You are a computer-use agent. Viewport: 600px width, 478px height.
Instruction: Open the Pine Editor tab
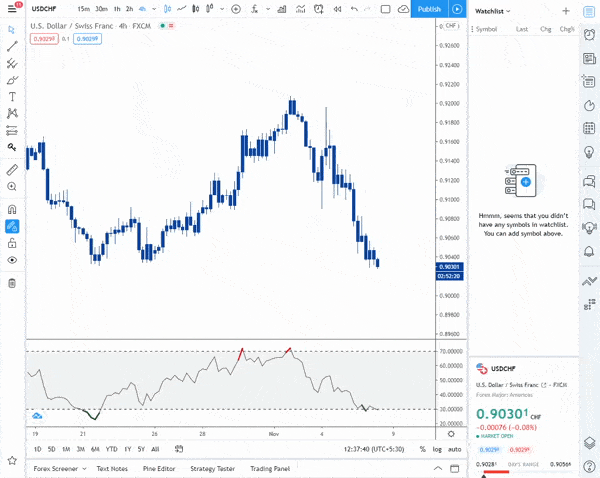tap(159, 468)
